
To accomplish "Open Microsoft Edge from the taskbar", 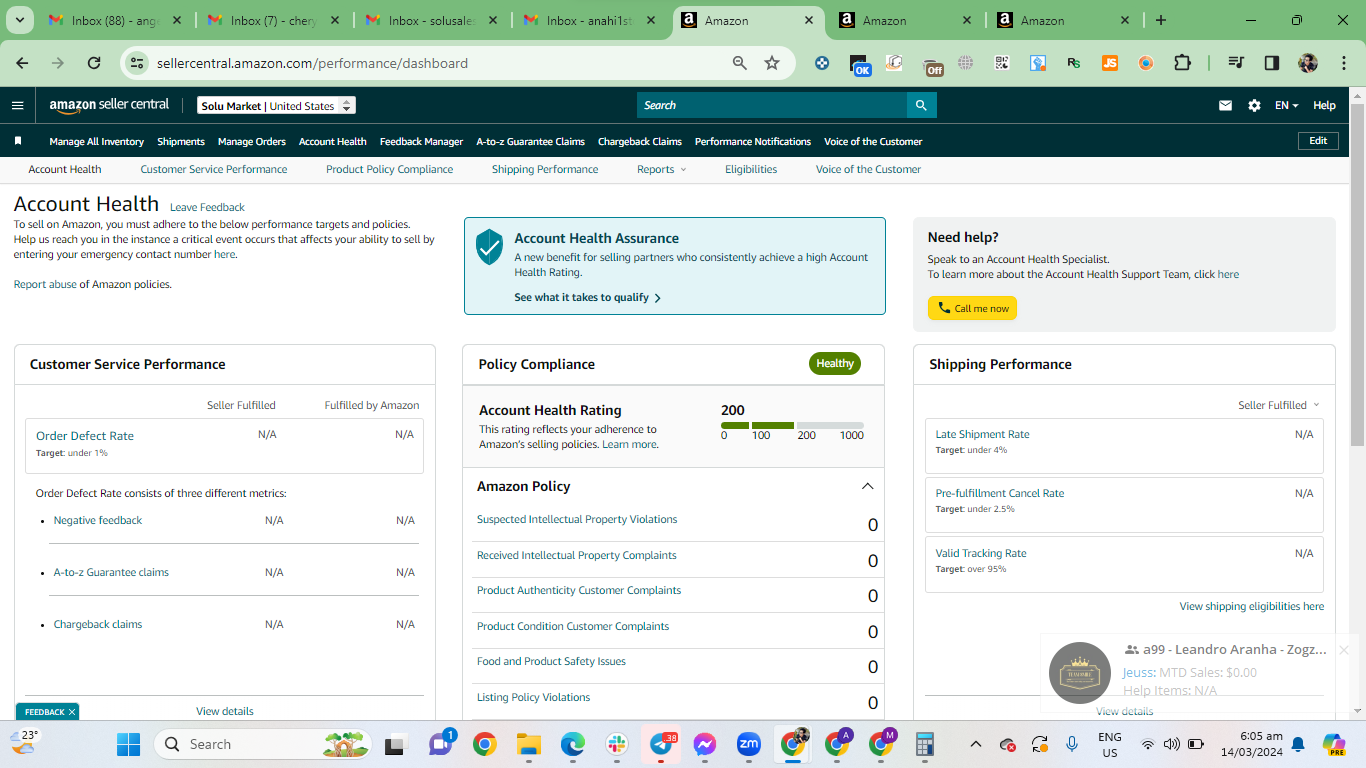I will (572, 744).
